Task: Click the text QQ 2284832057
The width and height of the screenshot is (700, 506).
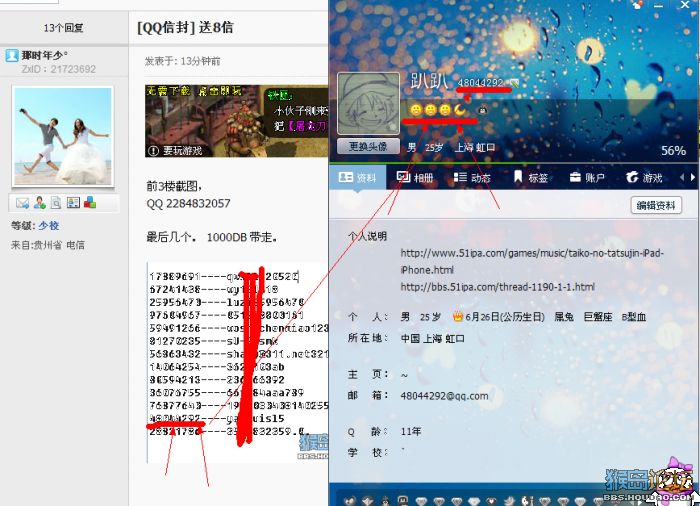Action: click(188, 204)
